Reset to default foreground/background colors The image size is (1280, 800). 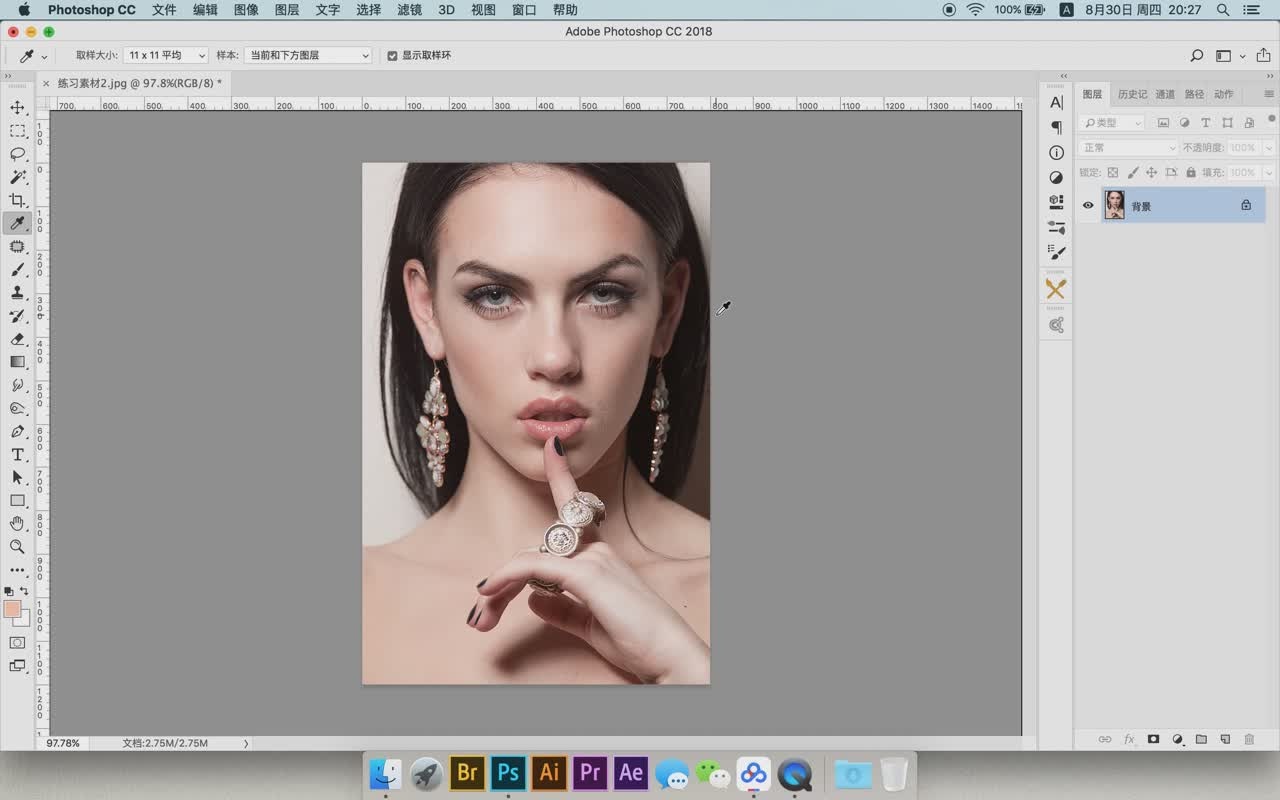[9, 591]
